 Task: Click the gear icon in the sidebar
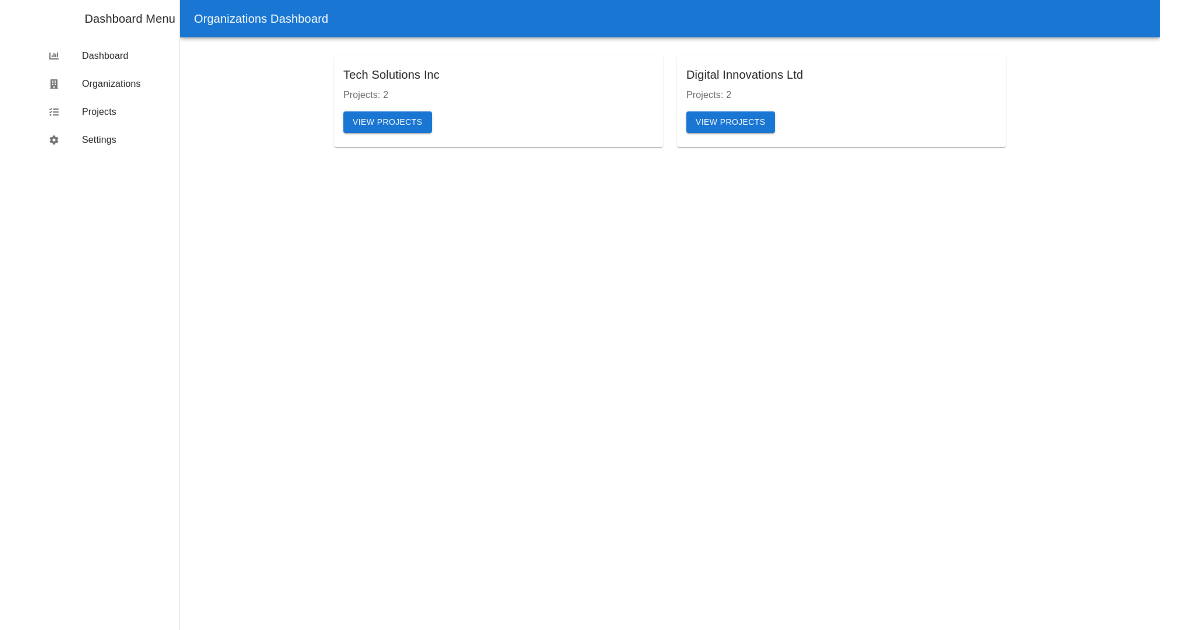[53, 140]
